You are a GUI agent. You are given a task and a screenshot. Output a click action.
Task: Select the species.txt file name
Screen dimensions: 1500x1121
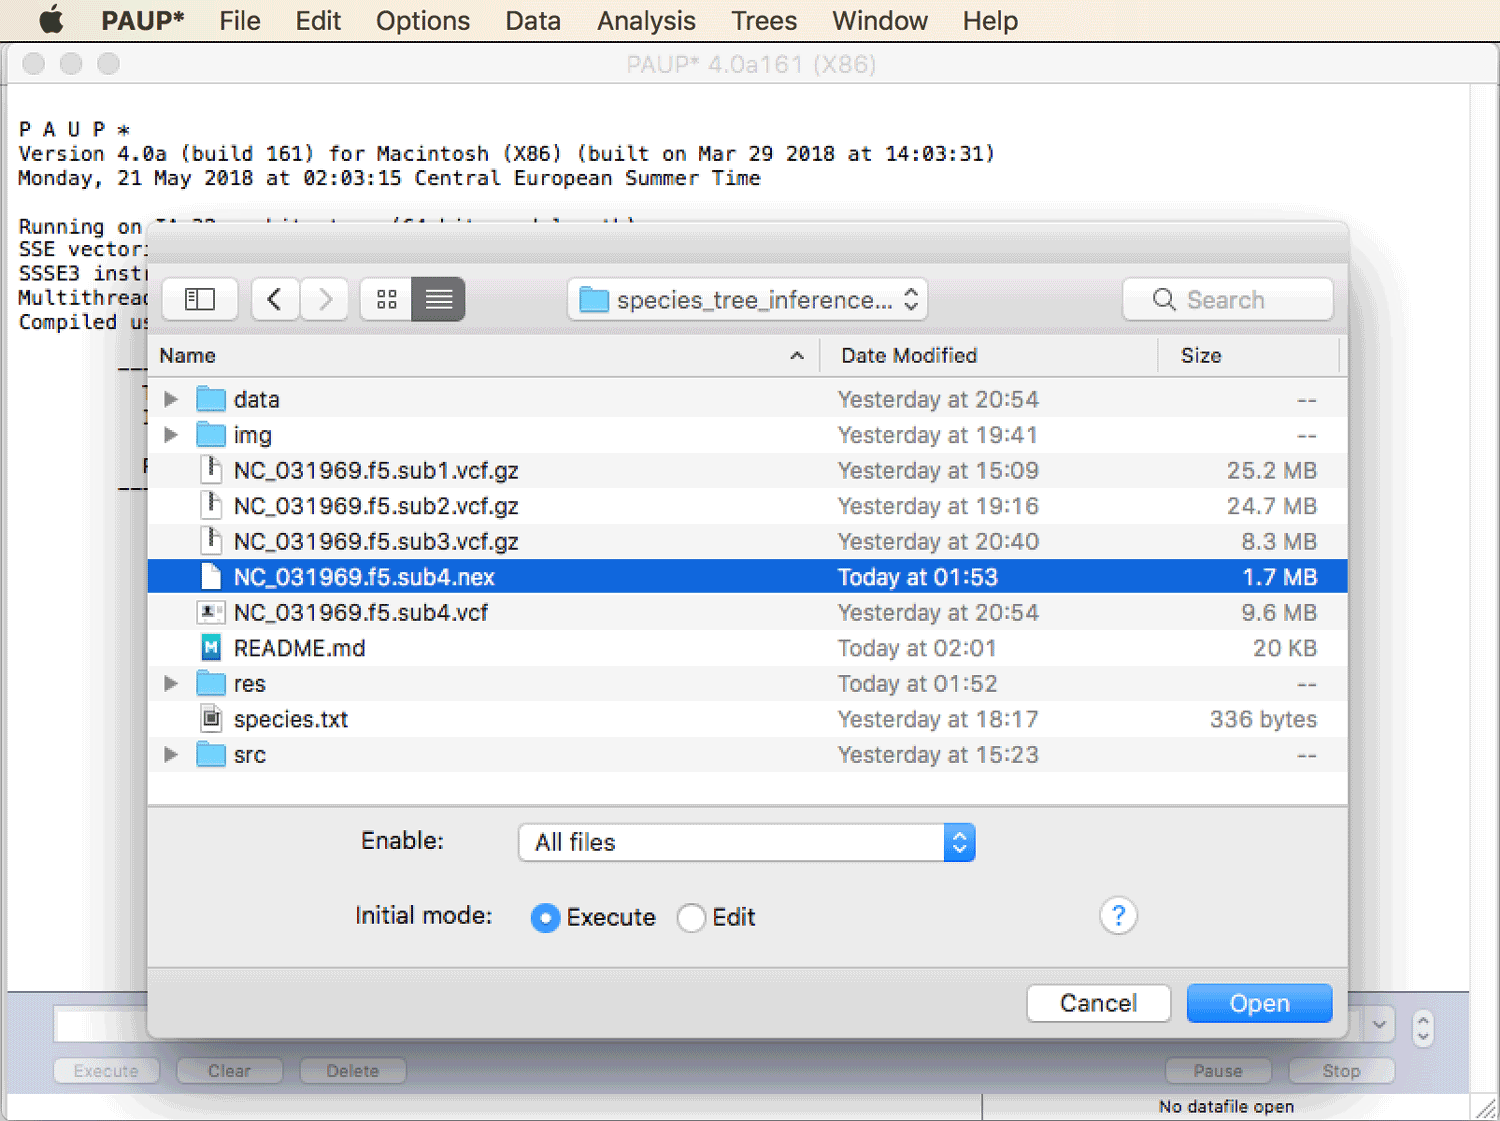click(291, 719)
